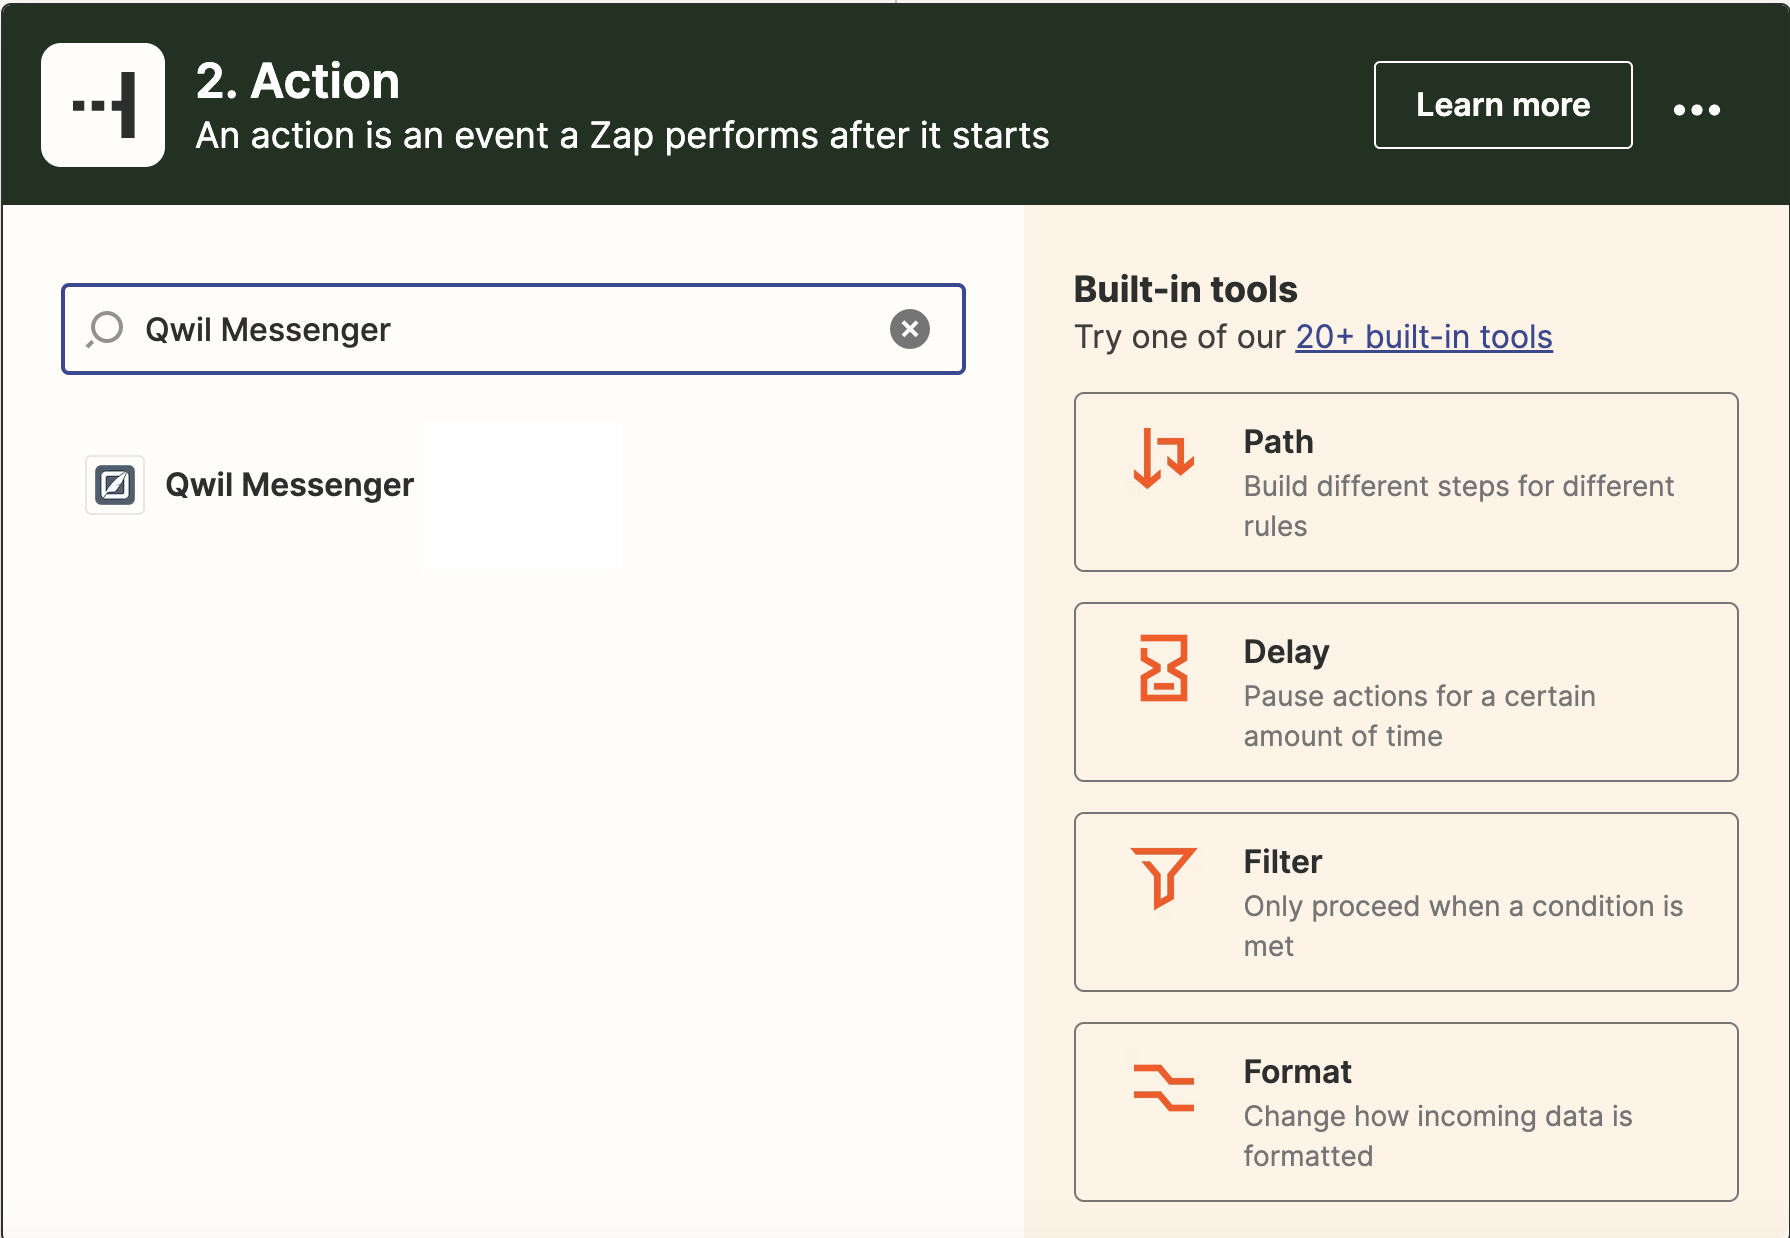This screenshot has width=1790, height=1238.
Task: Click the Filter funnel icon
Action: click(x=1163, y=877)
